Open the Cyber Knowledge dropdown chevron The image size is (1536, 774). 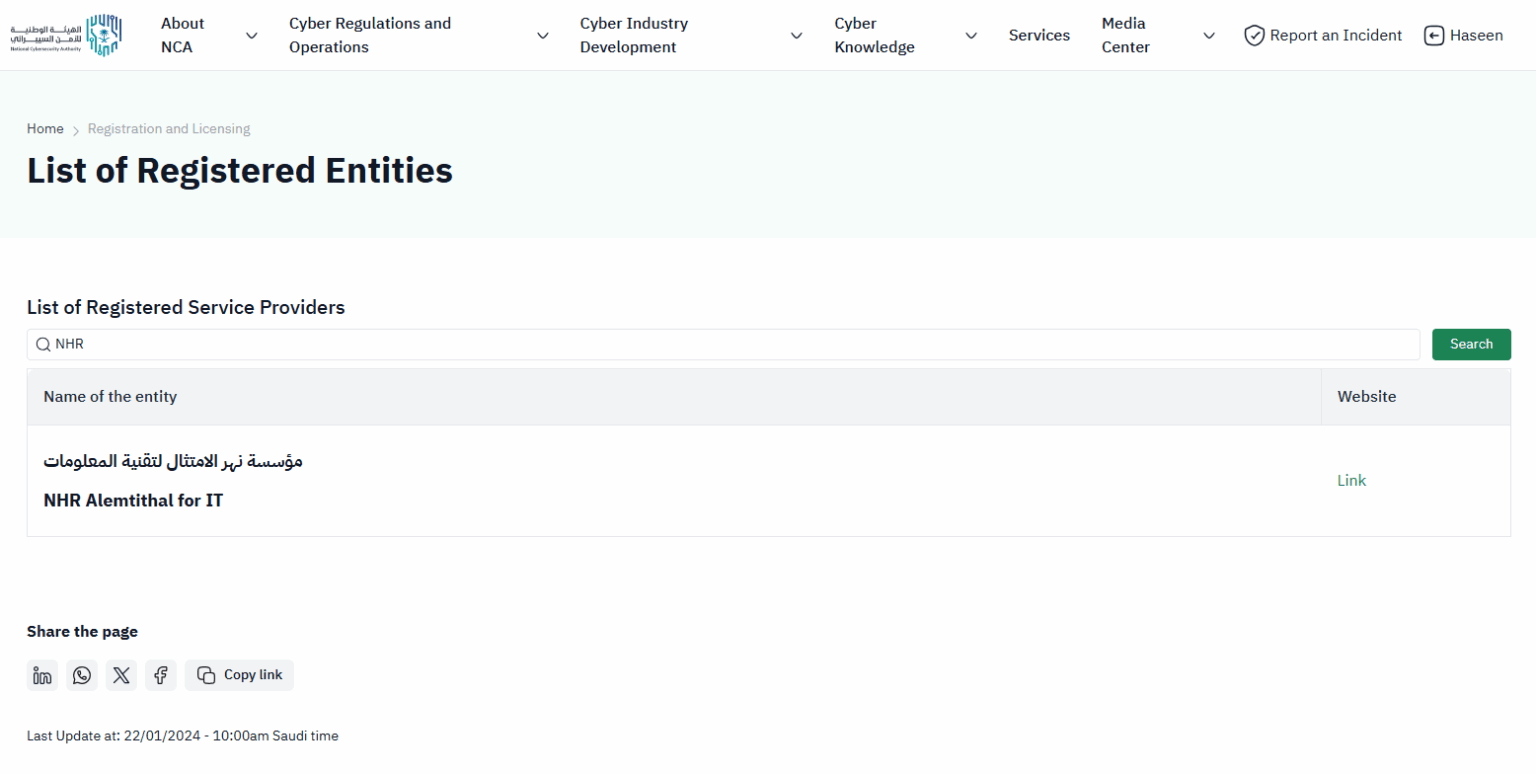click(971, 35)
